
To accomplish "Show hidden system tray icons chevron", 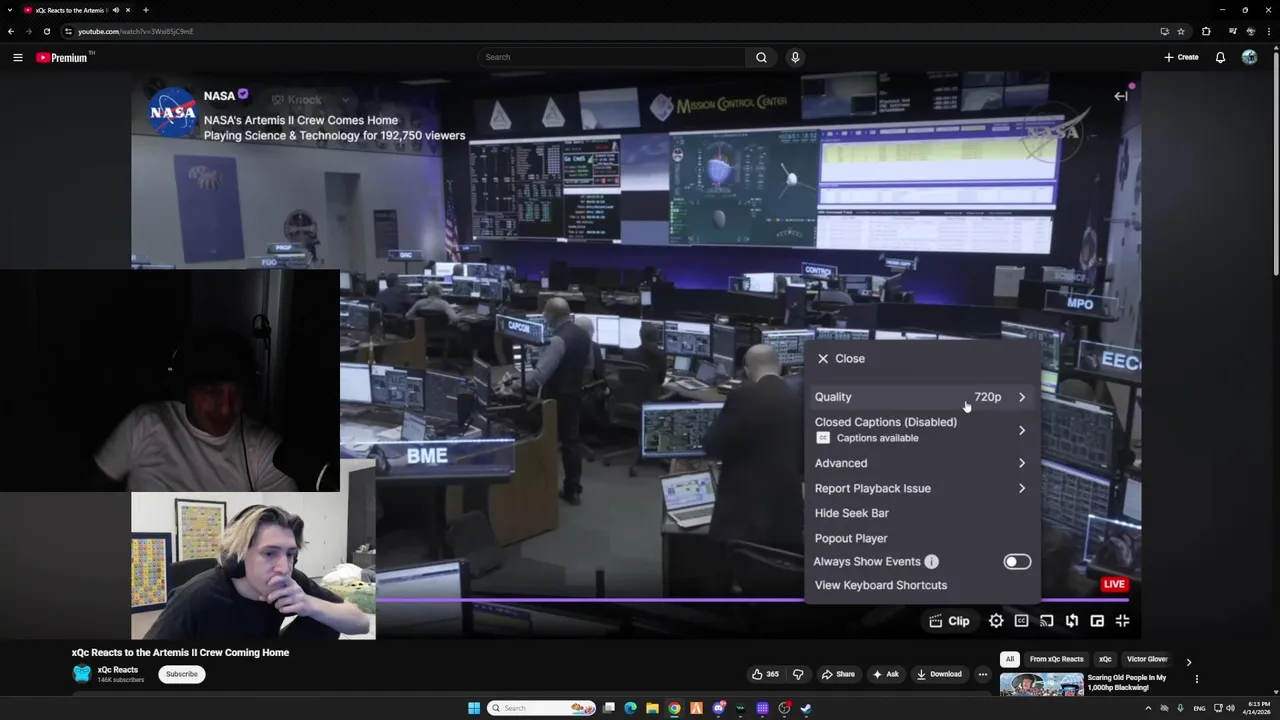I will (x=1149, y=708).
